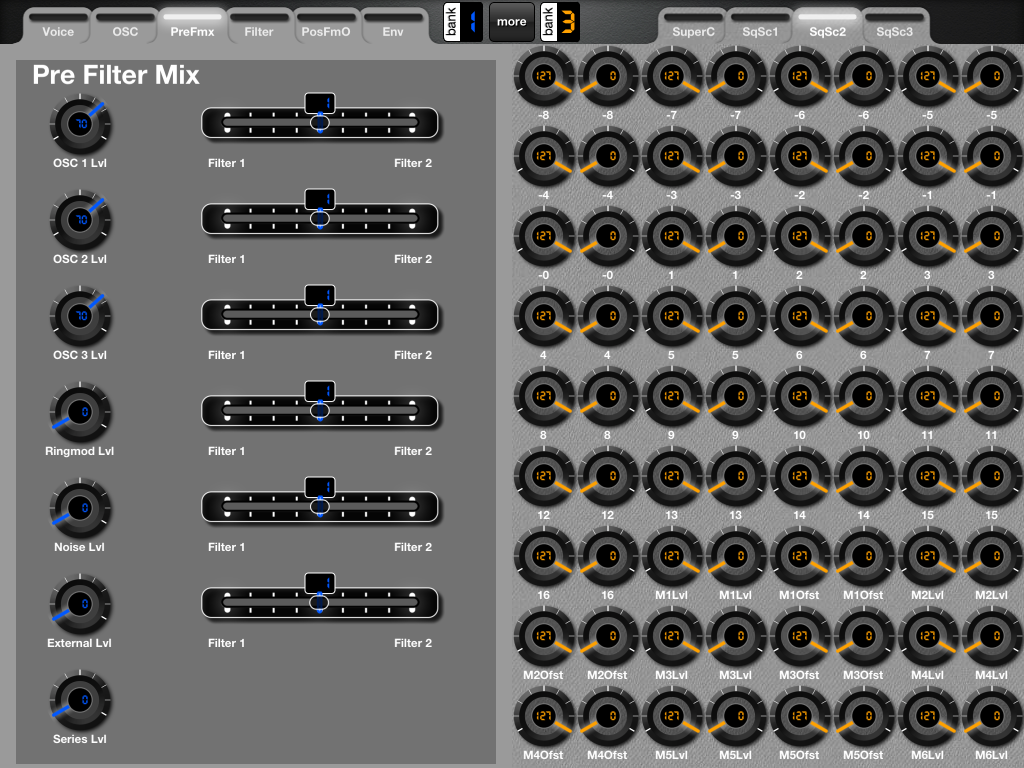Click the step 6 knob showing 0

(x=863, y=316)
